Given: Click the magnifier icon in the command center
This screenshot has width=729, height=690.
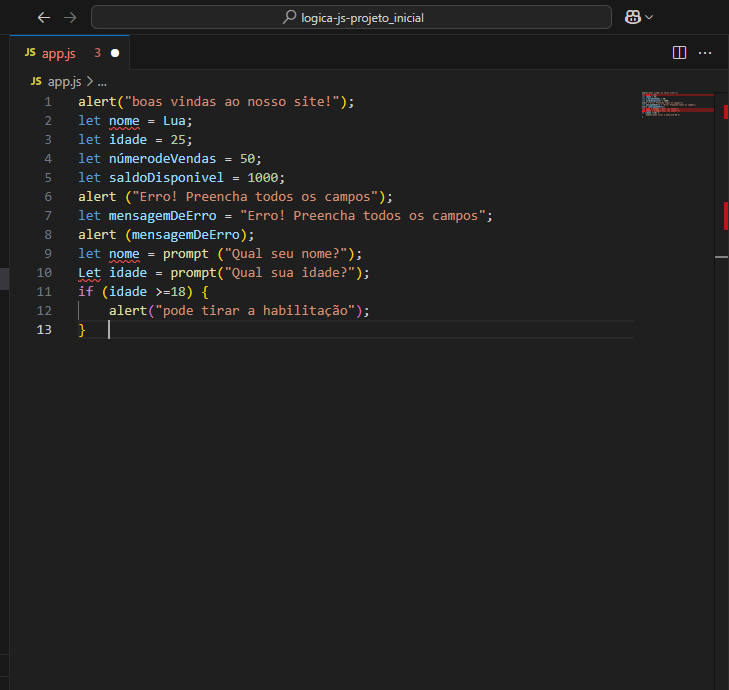Looking at the screenshot, I should point(289,17).
